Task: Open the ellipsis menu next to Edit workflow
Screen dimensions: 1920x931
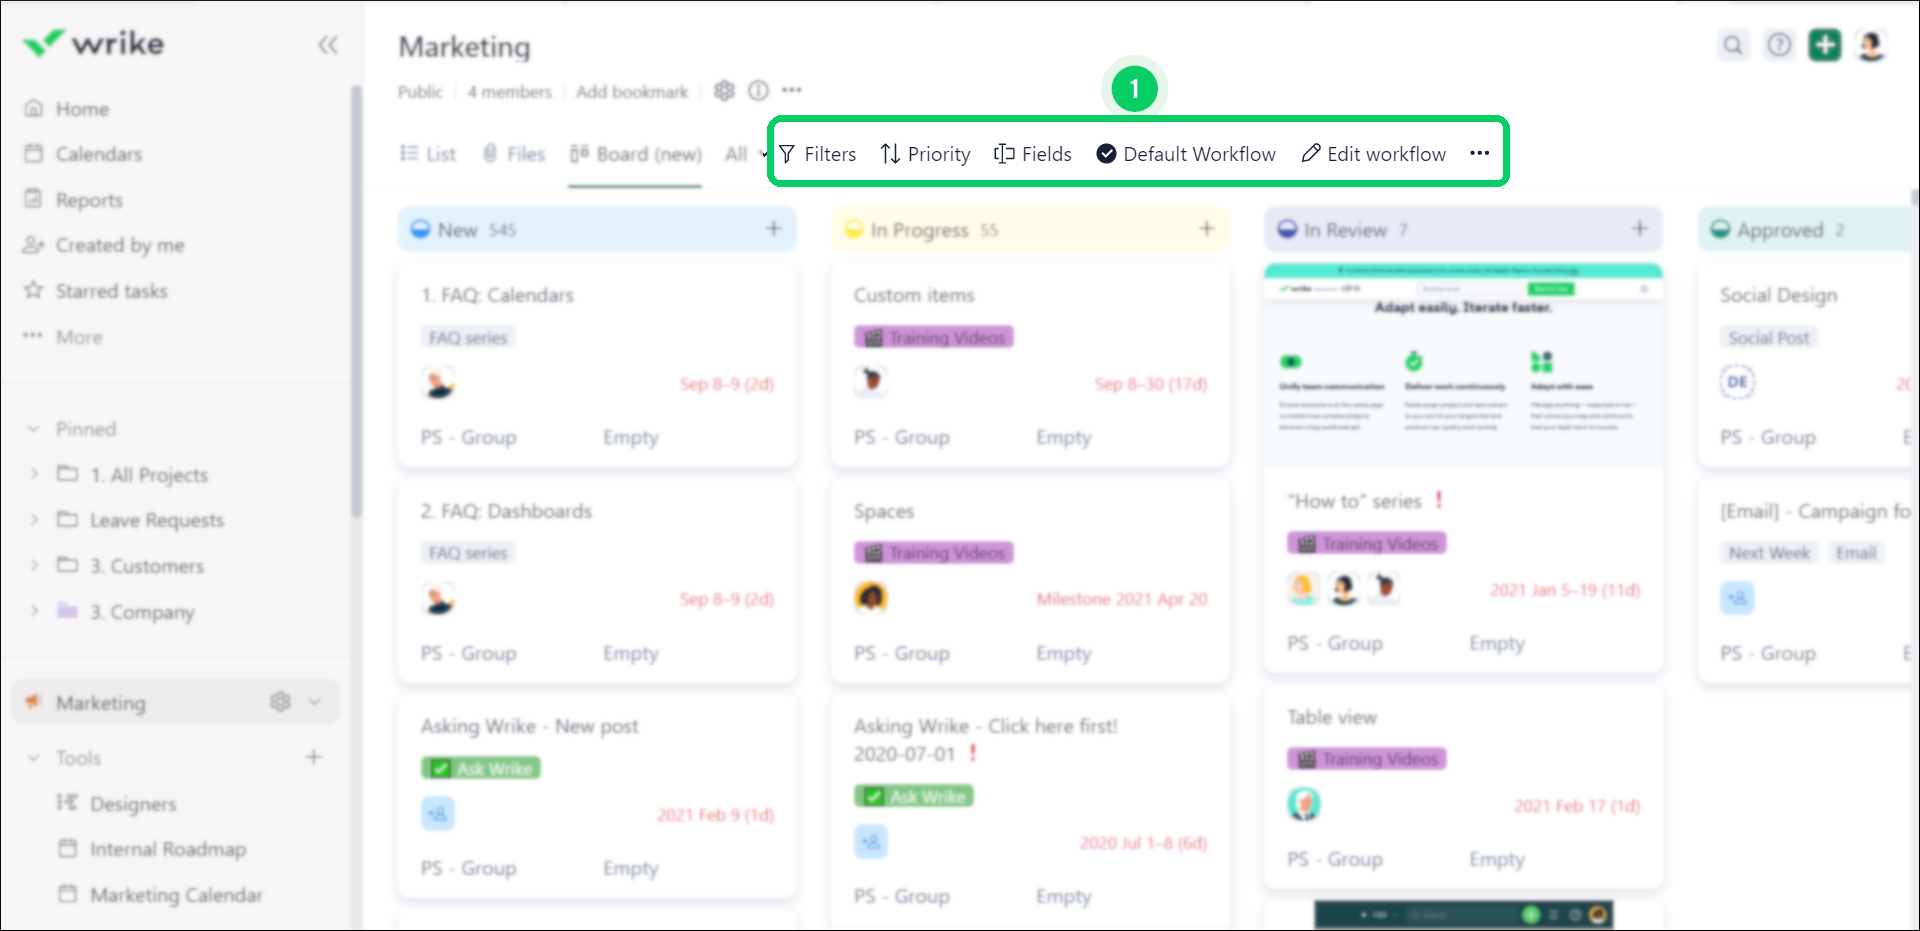Action: (x=1480, y=153)
